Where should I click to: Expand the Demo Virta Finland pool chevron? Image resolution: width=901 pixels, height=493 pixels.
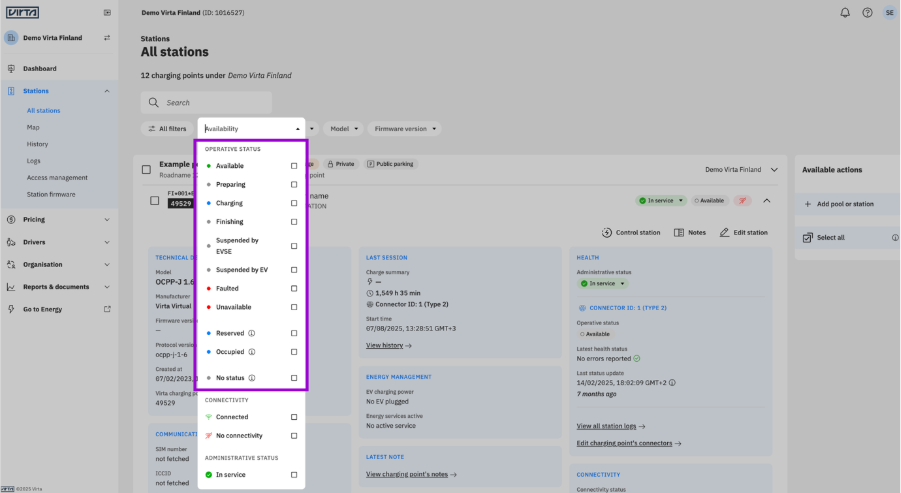coord(774,170)
